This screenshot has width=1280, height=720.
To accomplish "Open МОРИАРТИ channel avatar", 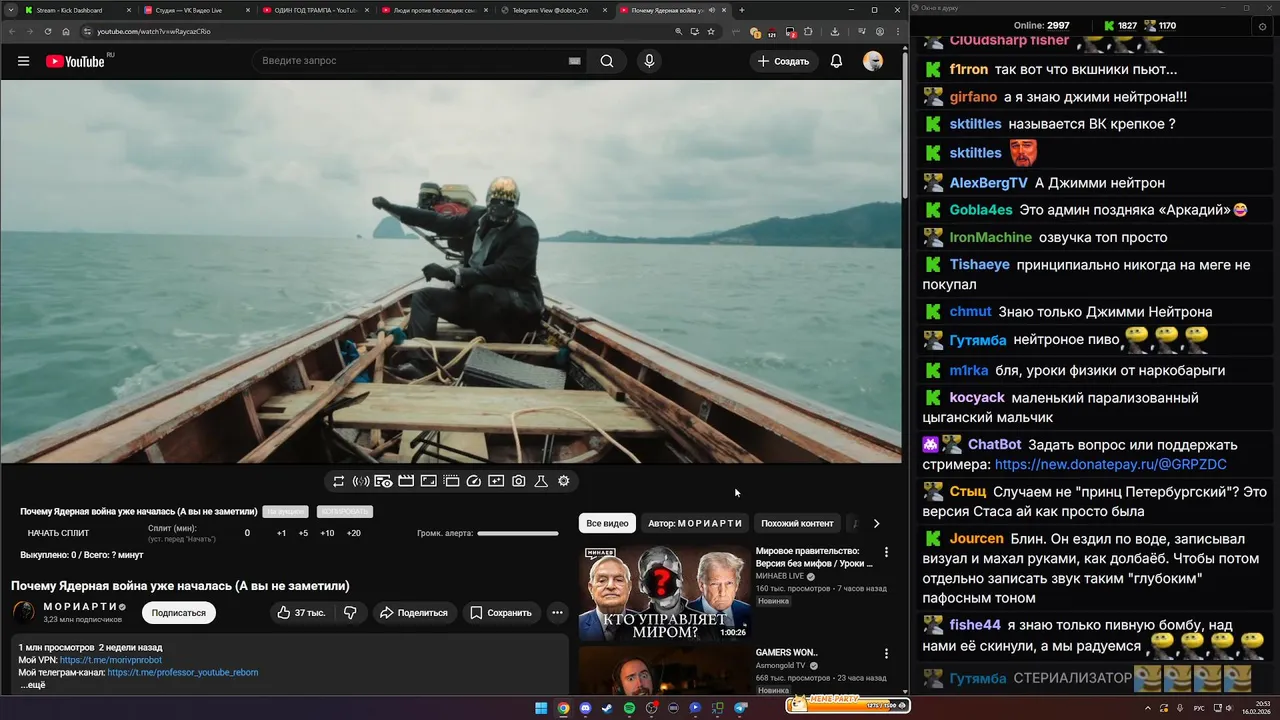I will tap(24, 611).
